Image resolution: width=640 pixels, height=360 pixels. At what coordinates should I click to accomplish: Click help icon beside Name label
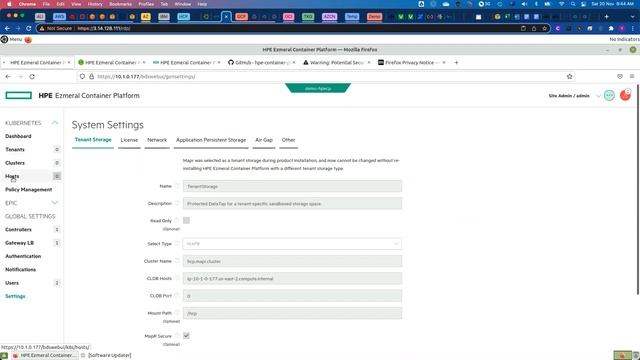[177, 186]
